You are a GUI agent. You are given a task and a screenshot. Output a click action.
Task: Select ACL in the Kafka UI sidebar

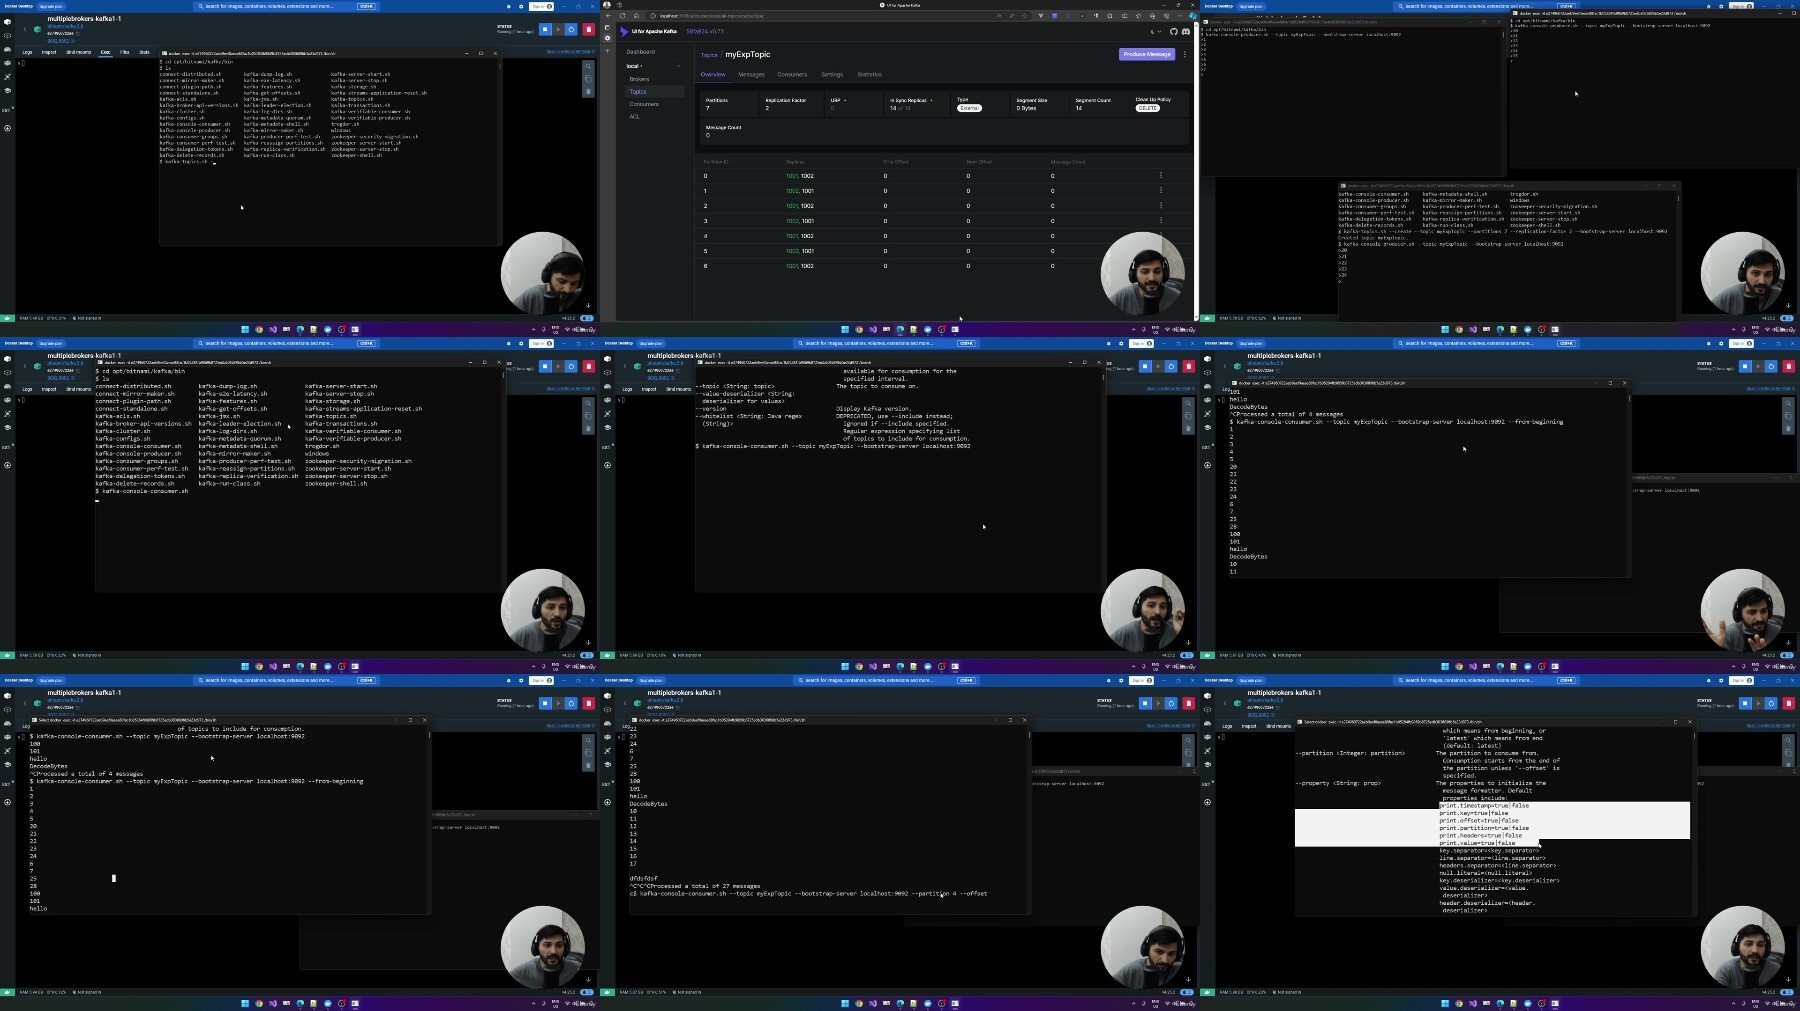point(634,116)
